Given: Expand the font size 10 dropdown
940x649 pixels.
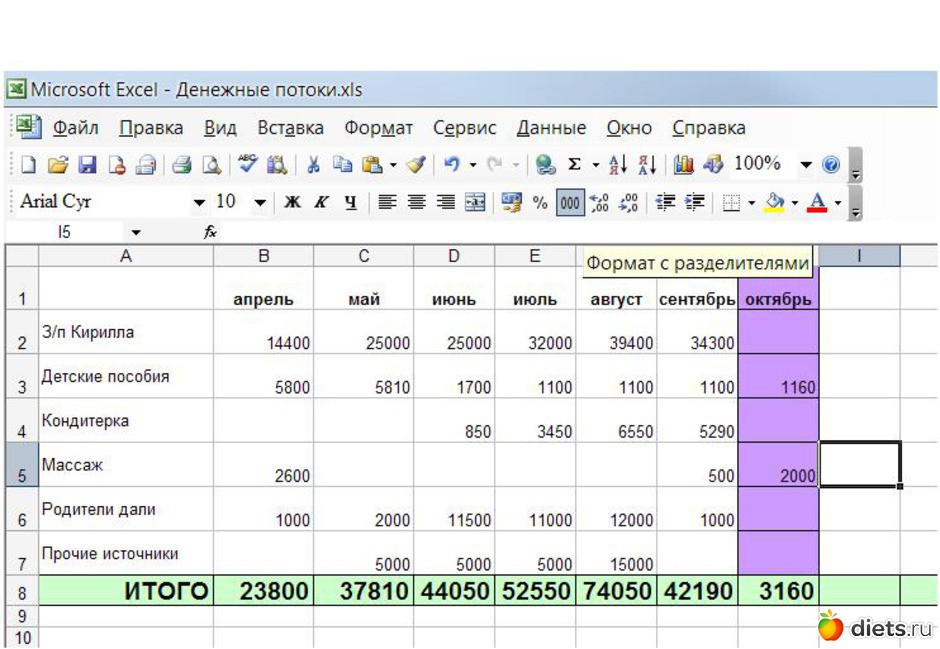Looking at the screenshot, I should (260, 202).
